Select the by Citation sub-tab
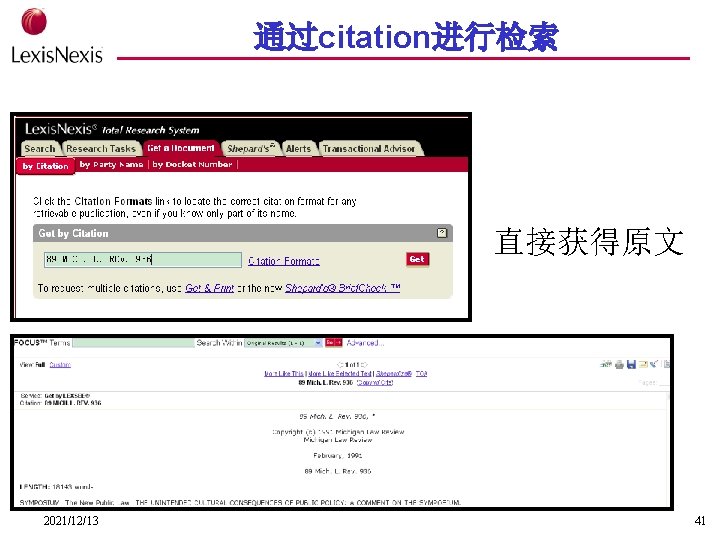The height and width of the screenshot is (540, 720). [x=45, y=166]
